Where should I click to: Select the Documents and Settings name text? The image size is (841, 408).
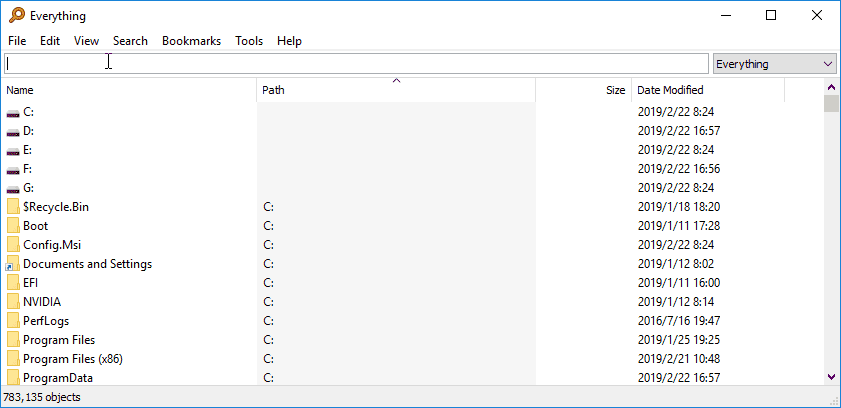coord(87,264)
